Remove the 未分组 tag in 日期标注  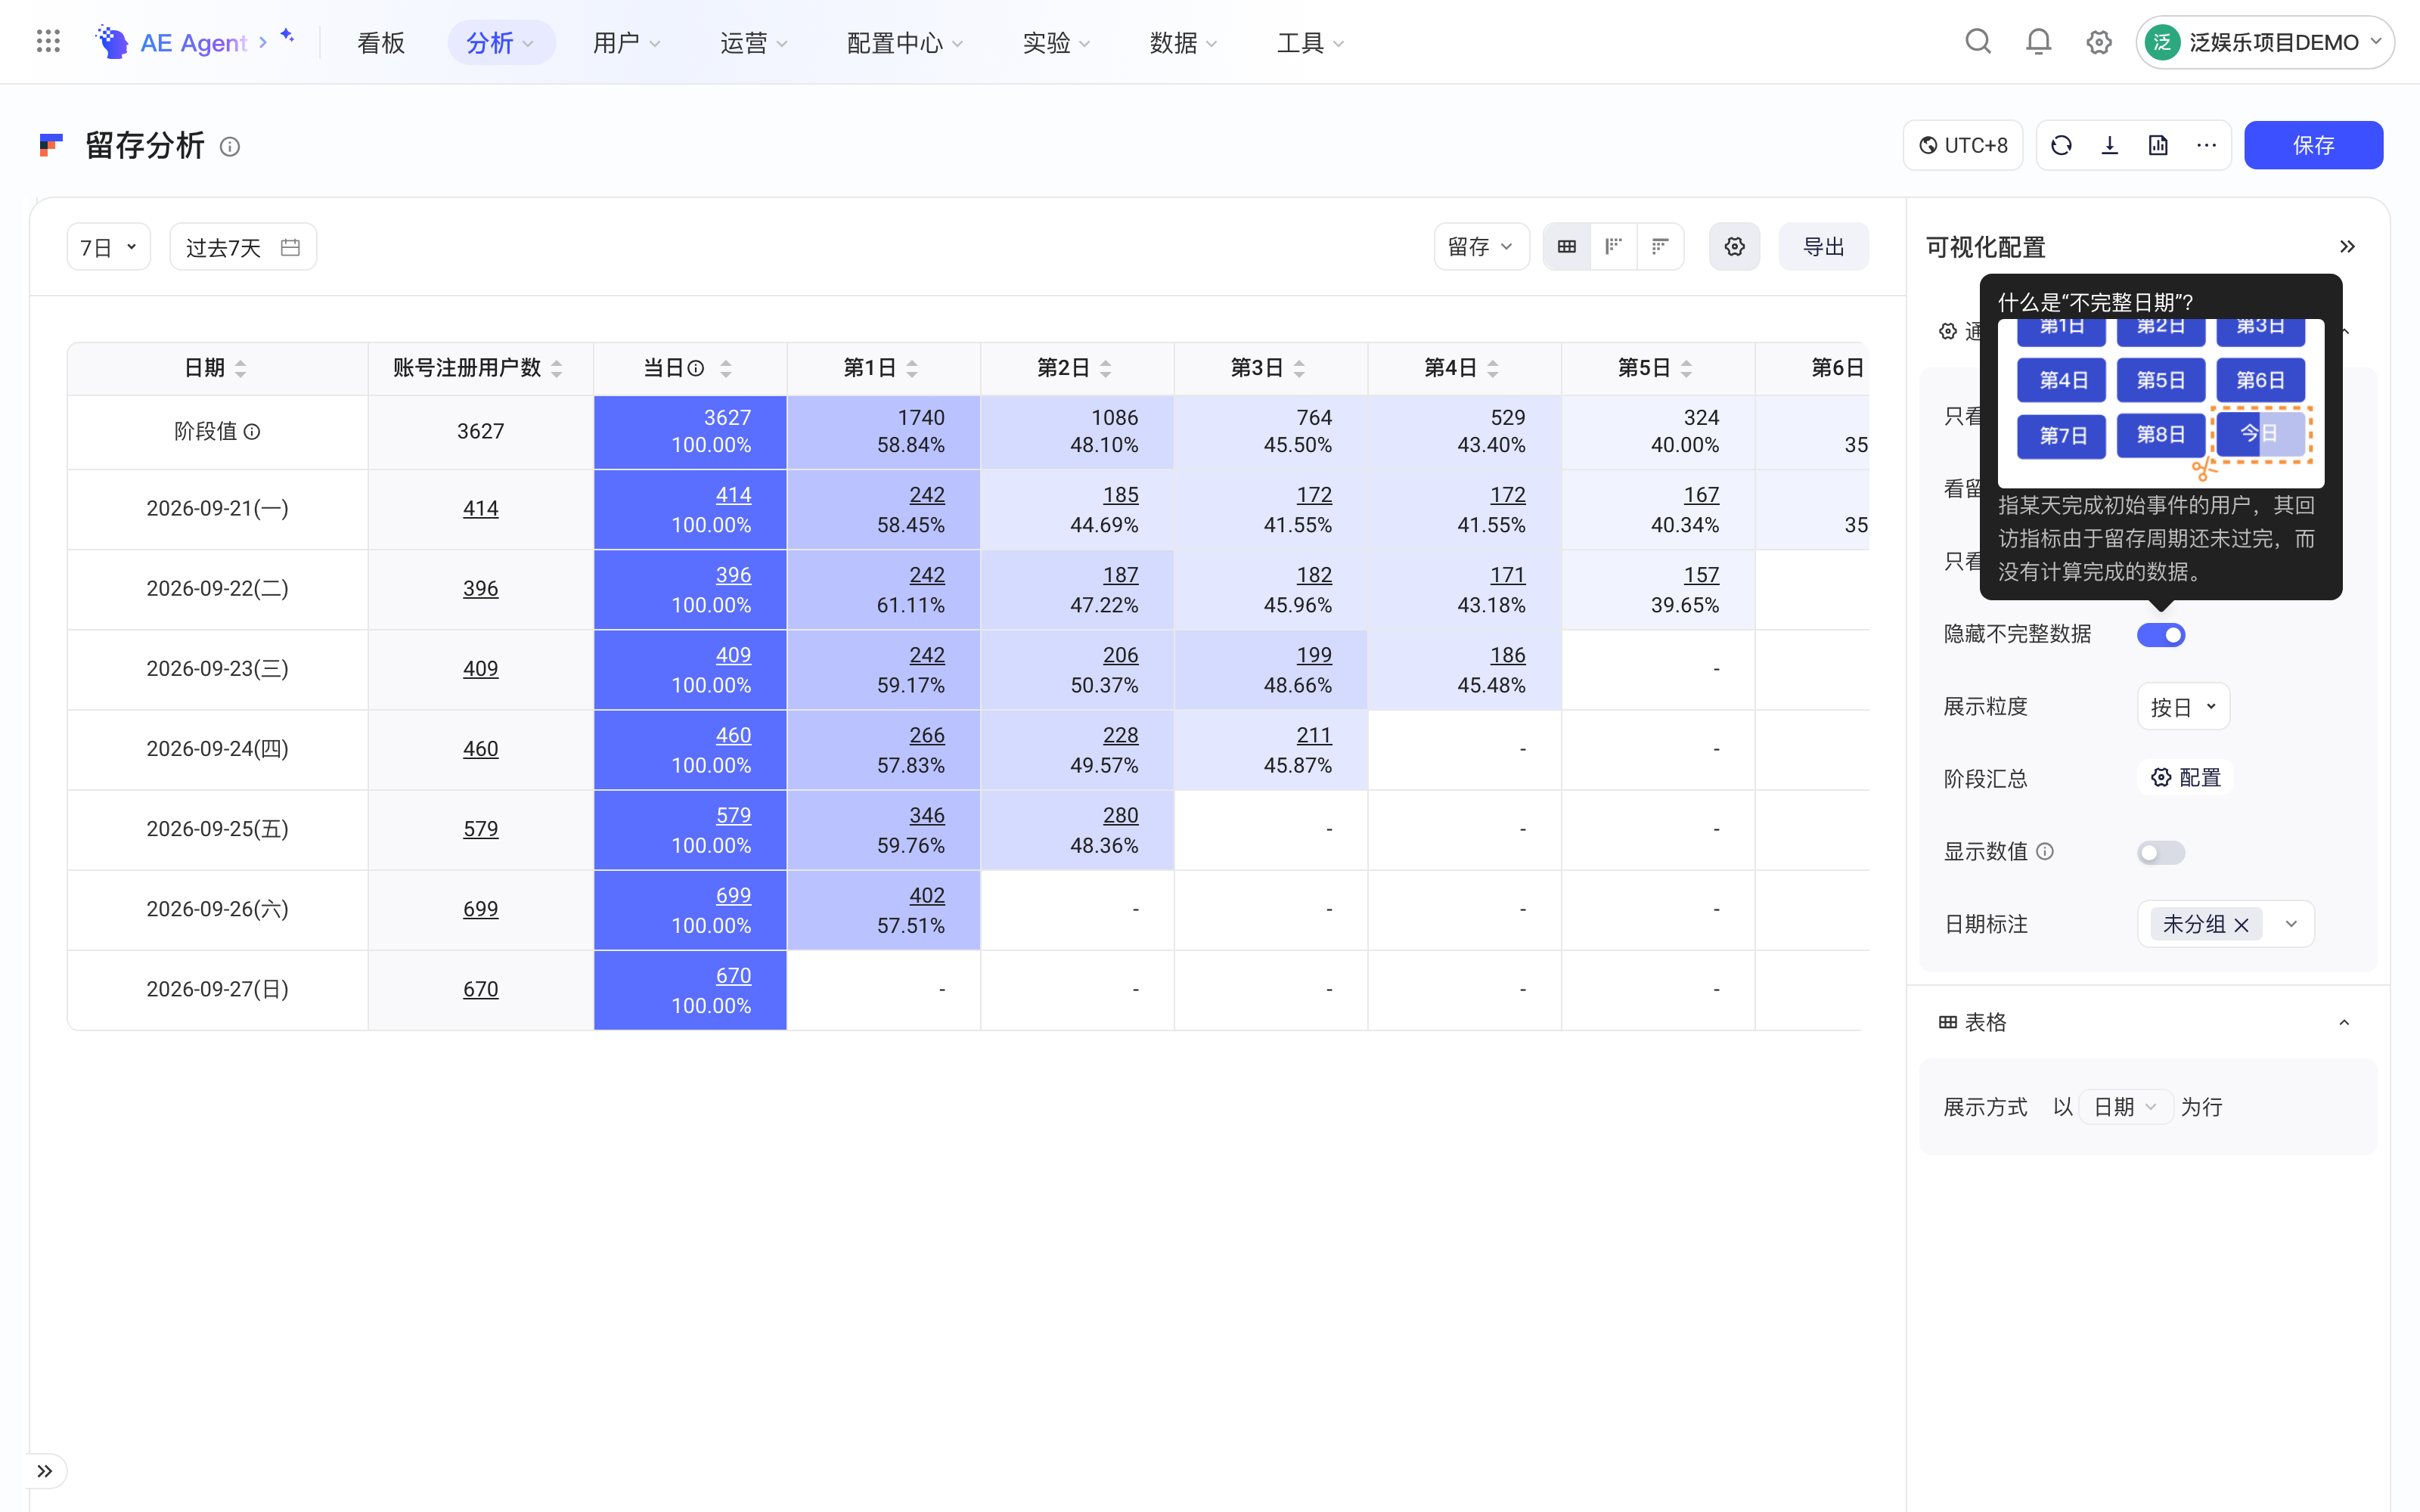coord(2241,924)
